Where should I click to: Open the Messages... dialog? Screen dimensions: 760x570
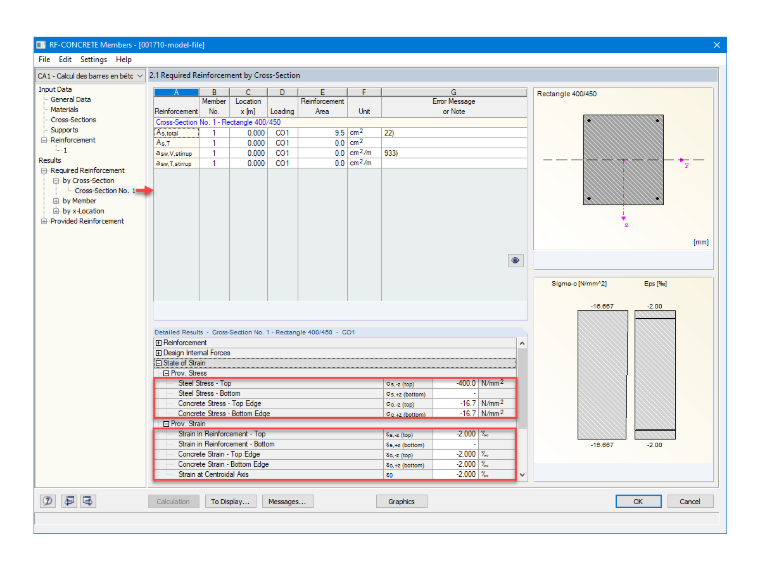click(x=287, y=501)
